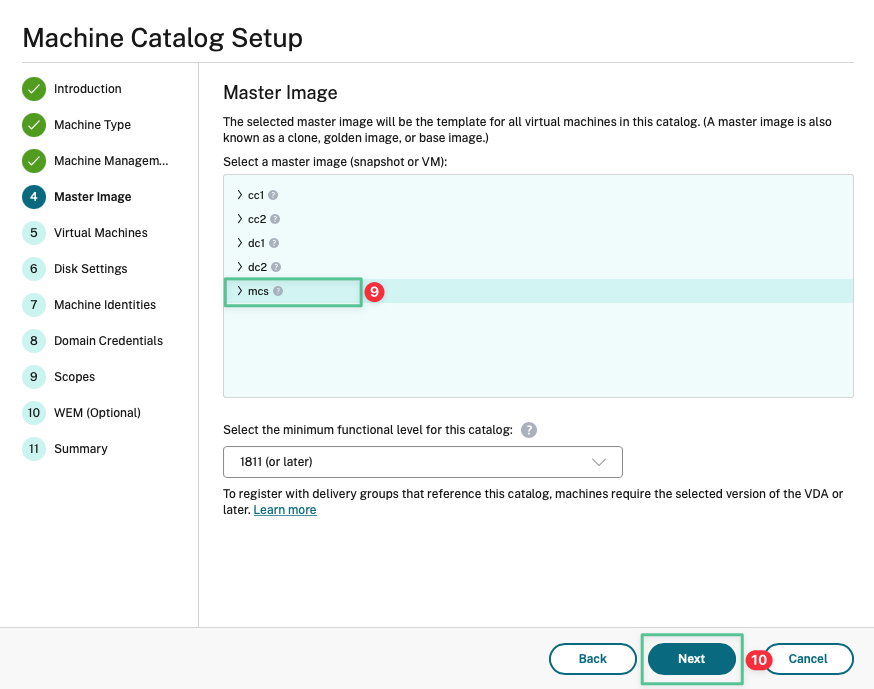The width and height of the screenshot is (874, 689).
Task: Click the green checkmark beside Machine Type
Action: [x=34, y=125]
